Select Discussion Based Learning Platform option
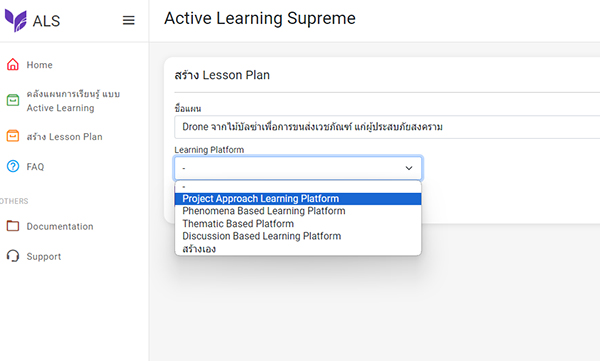 point(298,236)
